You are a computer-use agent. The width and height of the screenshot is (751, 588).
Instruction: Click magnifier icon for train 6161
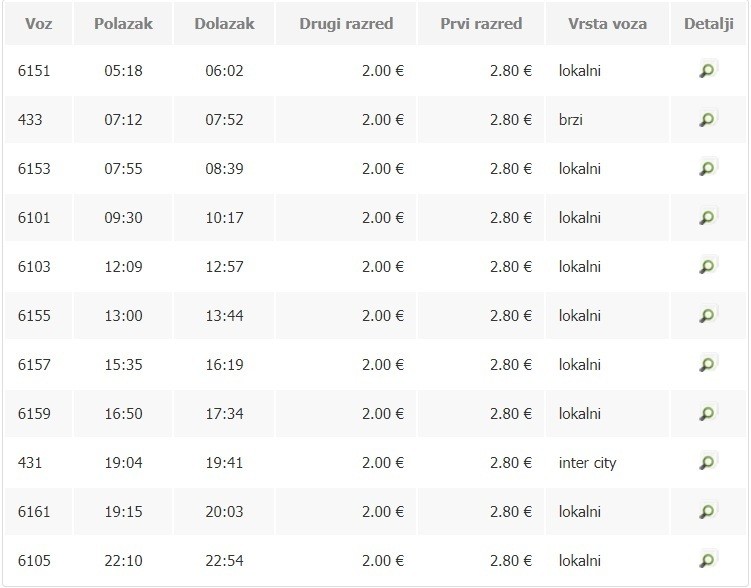[x=707, y=512]
